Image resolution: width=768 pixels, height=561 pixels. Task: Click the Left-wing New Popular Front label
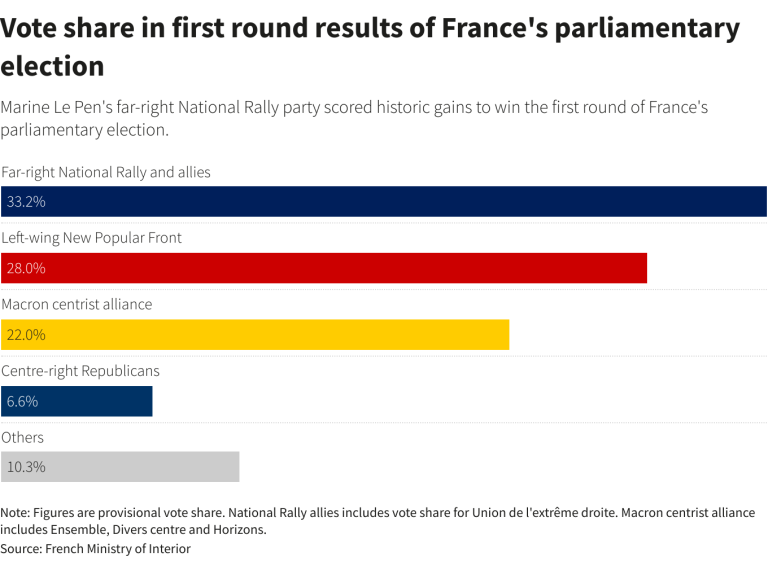(x=92, y=238)
